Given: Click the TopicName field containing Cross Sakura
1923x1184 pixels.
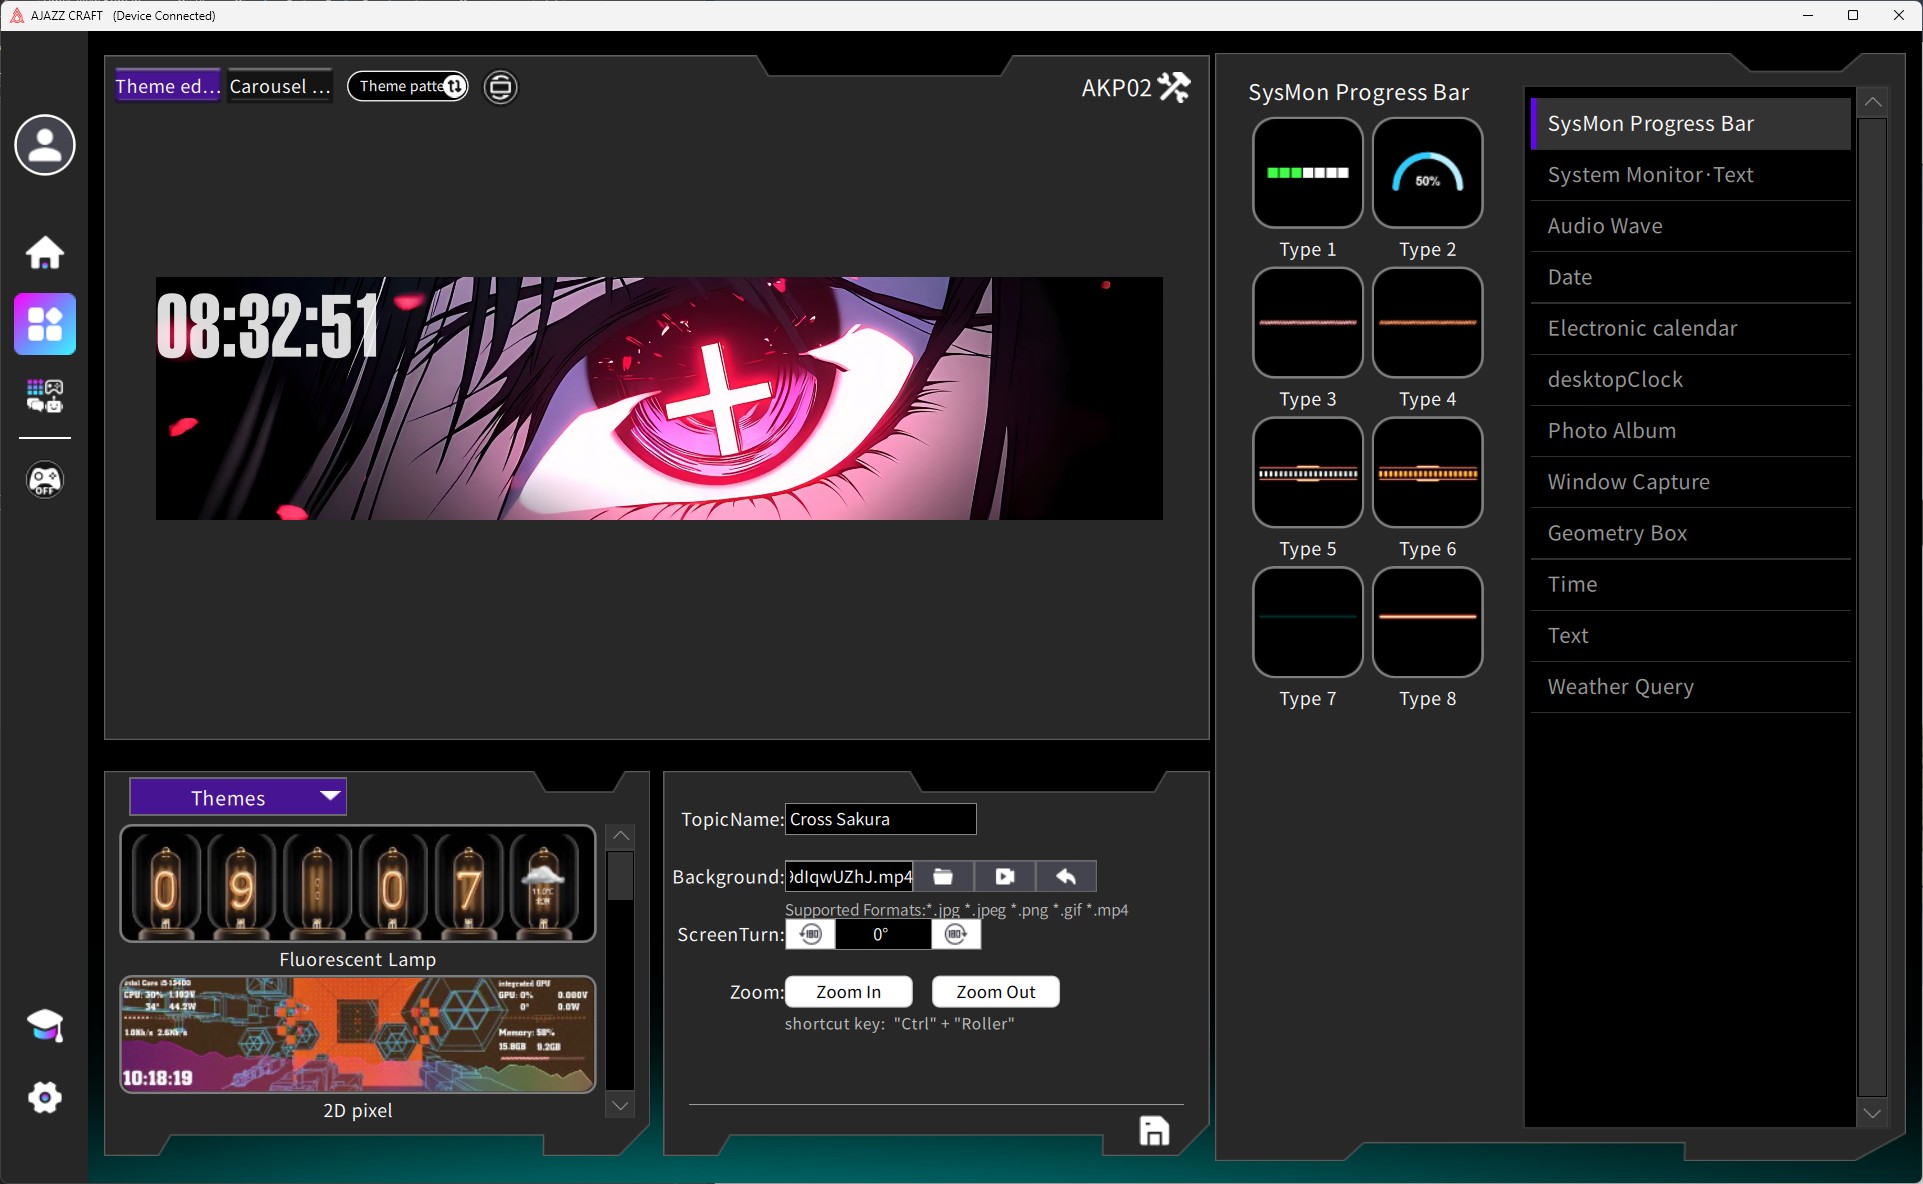Looking at the screenshot, I should tap(880, 819).
